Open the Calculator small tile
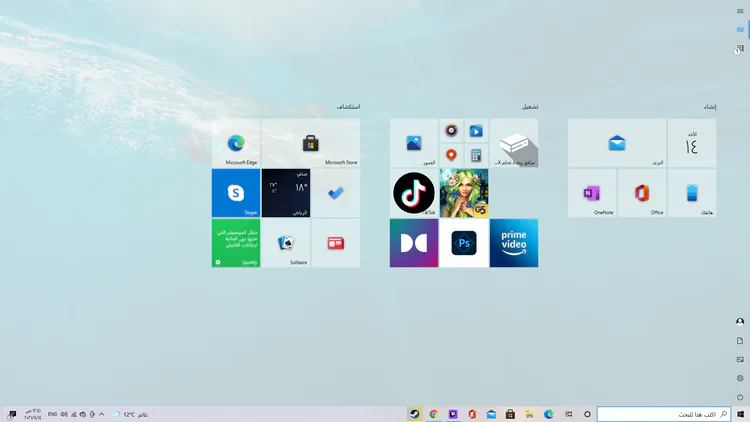Screen dimensions: 750x422 coord(476,155)
